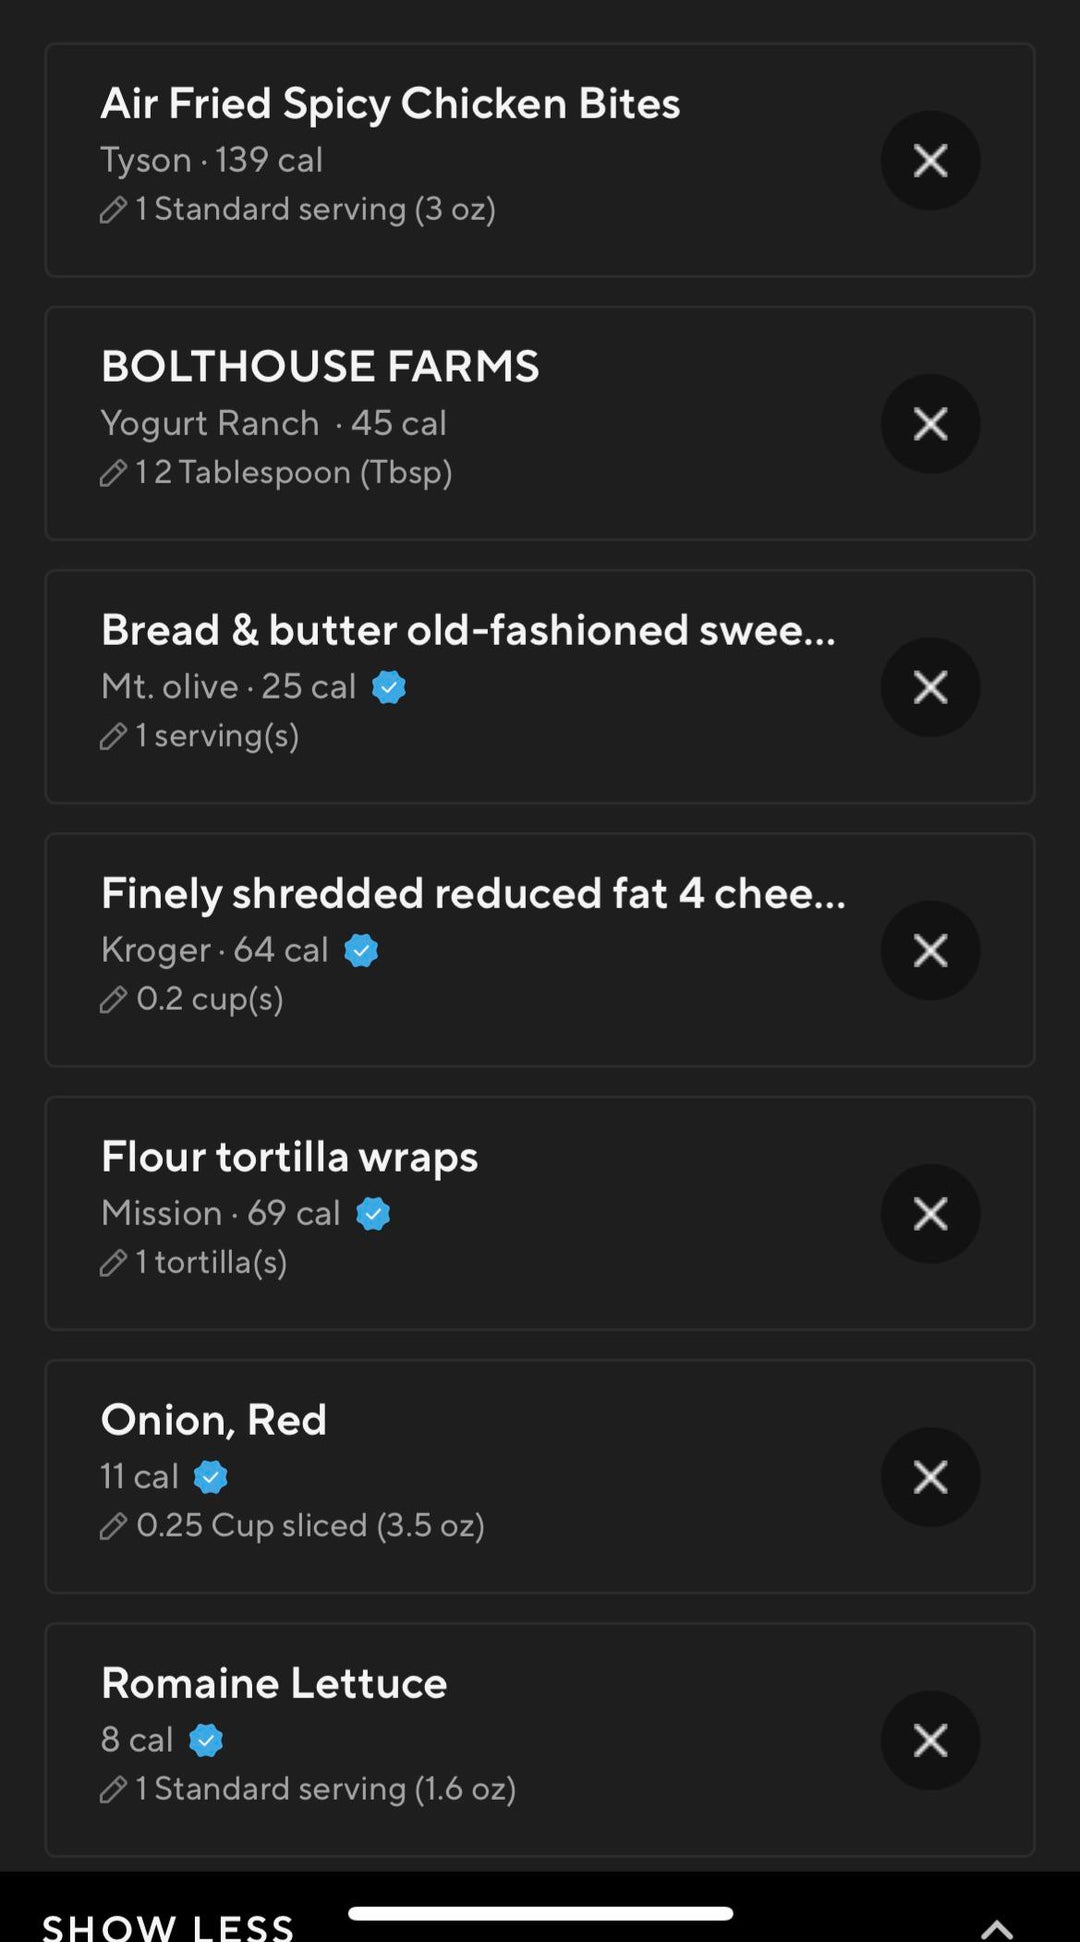1080x1942 pixels.
Task: Delete the Onion, Red entry
Action: coord(930,1476)
